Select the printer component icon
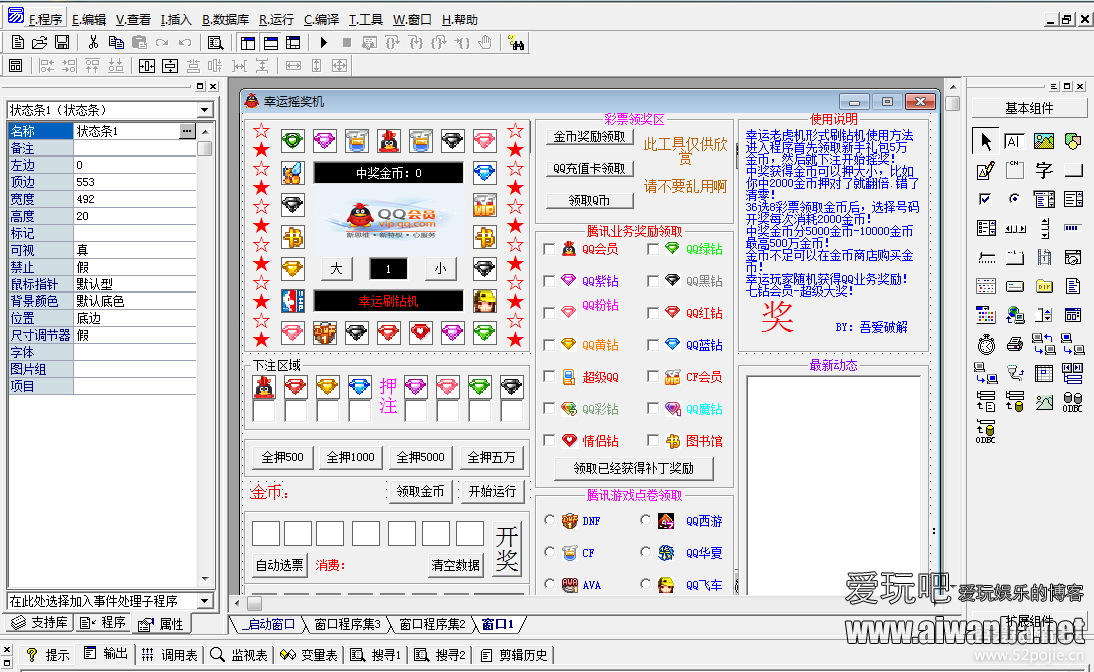Viewport: 1094px width, 672px height. pyautogui.click(x=1014, y=344)
